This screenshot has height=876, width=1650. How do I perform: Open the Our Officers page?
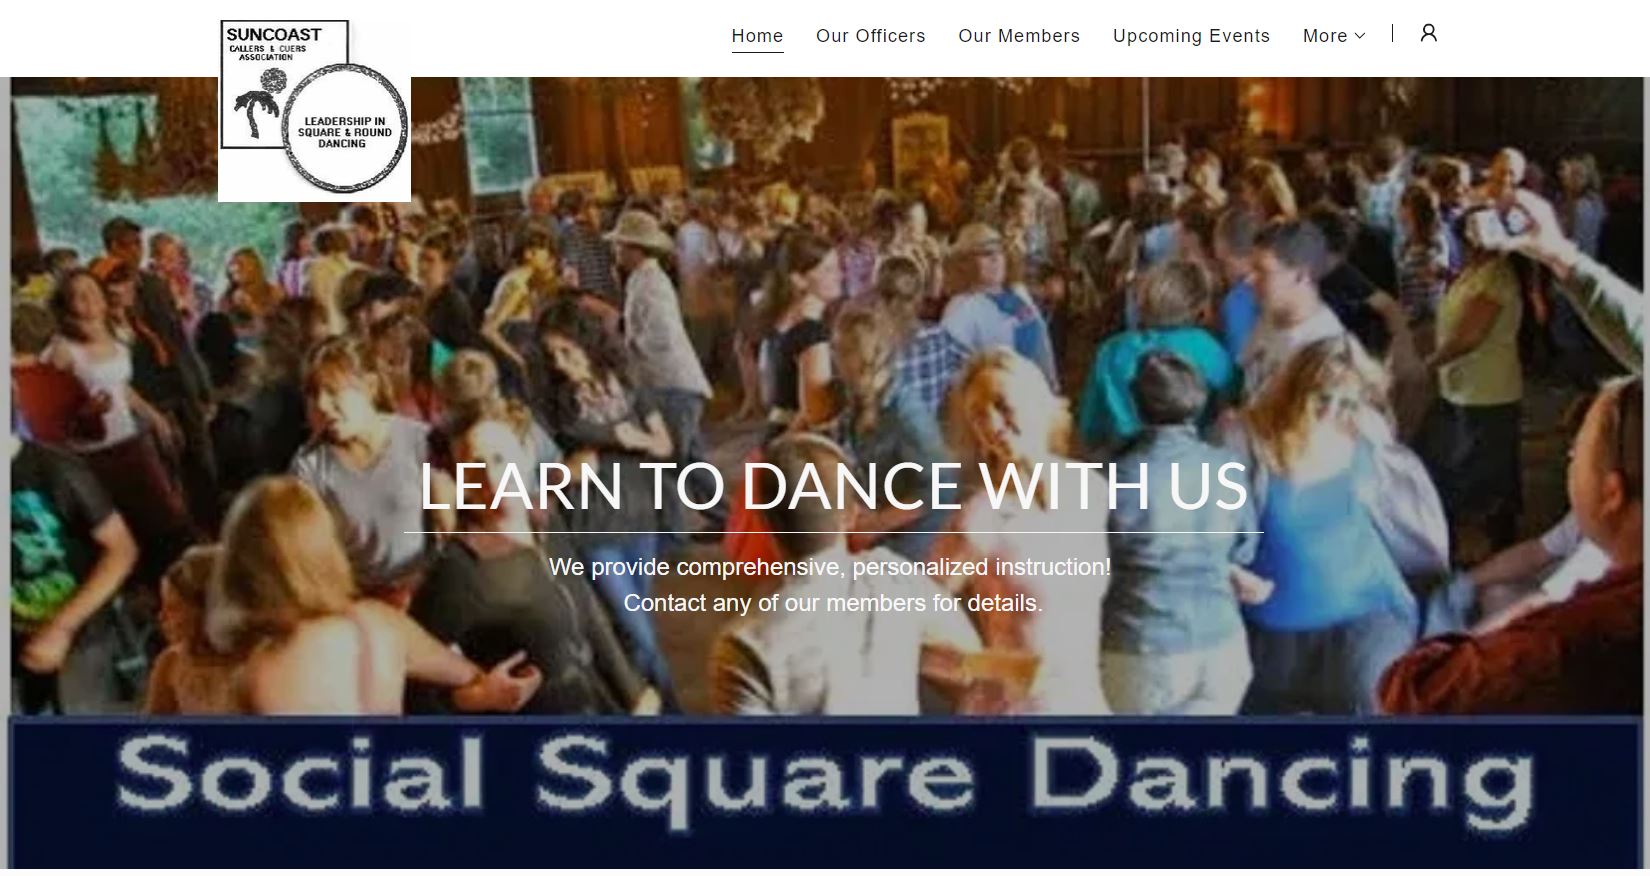tap(870, 36)
